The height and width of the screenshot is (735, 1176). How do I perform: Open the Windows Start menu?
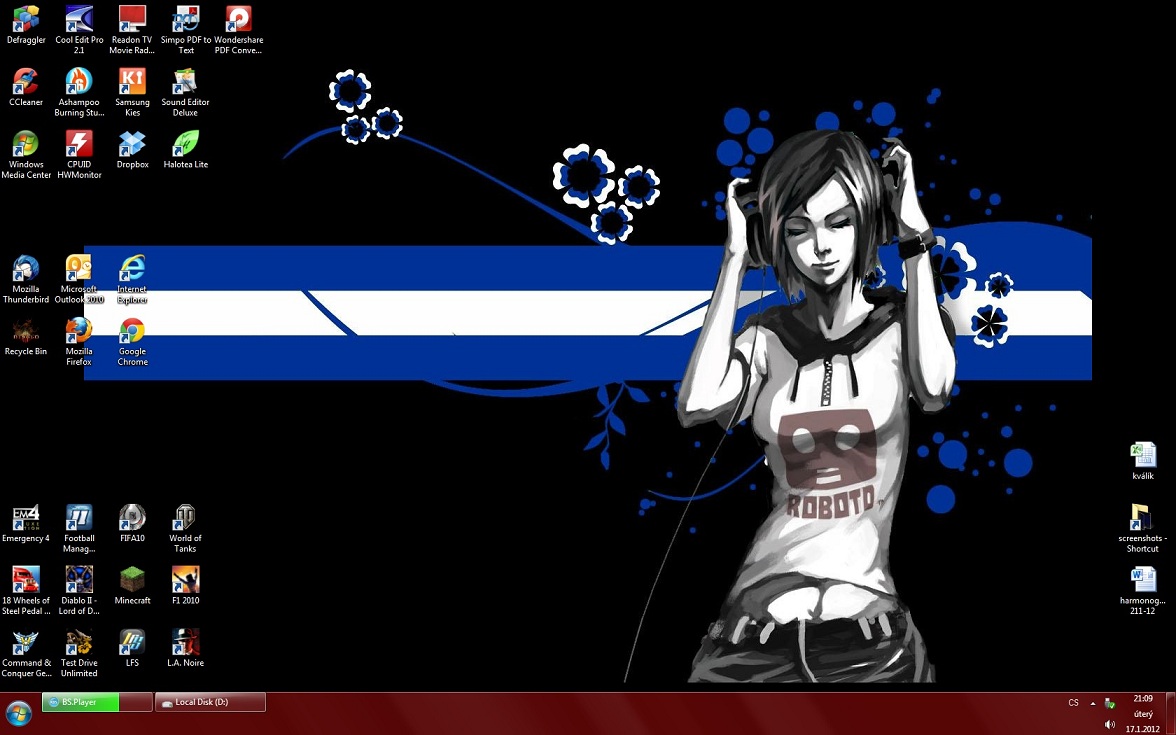click(19, 713)
